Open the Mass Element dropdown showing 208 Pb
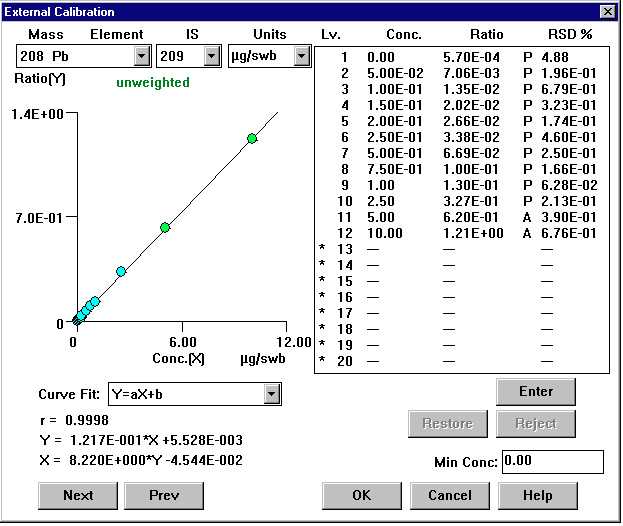This screenshot has height=526, width=623. click(141, 56)
